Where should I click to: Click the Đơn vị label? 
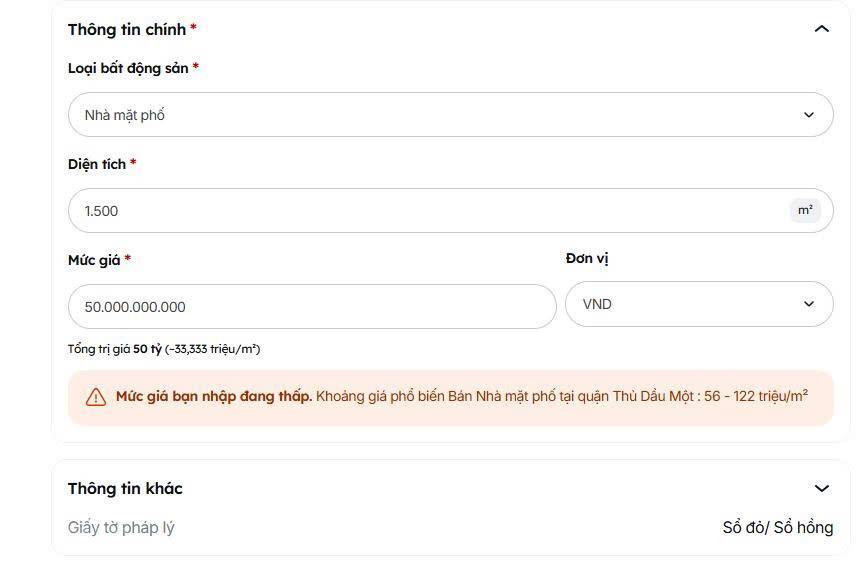(587, 259)
